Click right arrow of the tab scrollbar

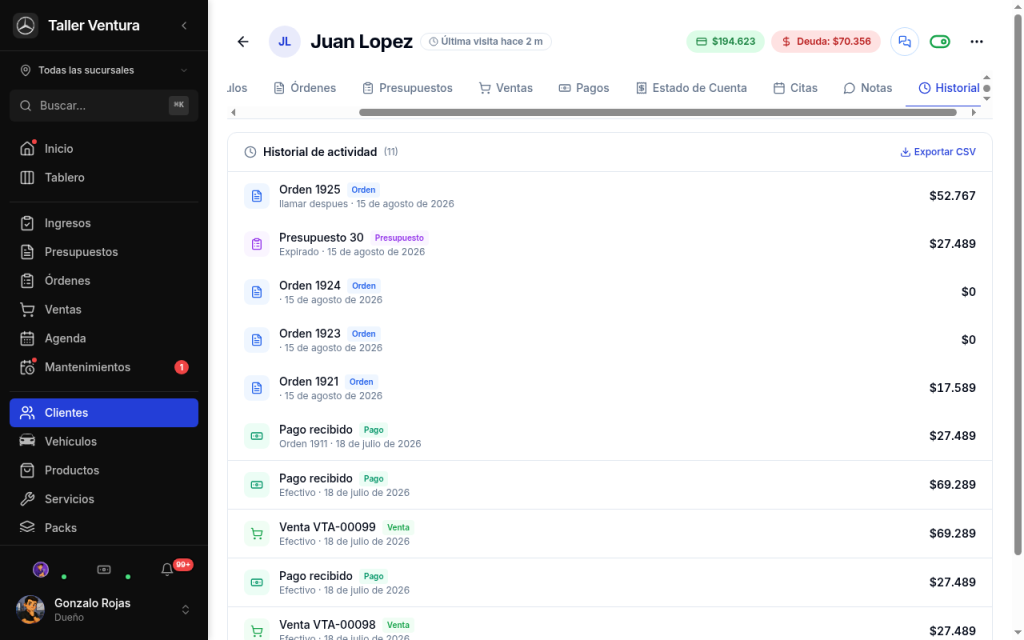(x=974, y=112)
